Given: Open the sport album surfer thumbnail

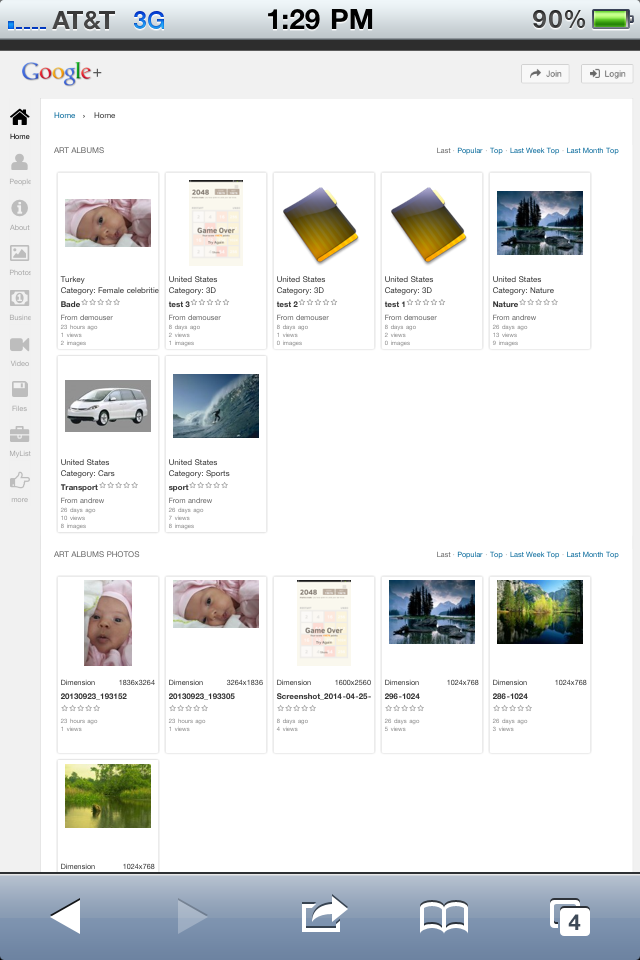Looking at the screenshot, I should click(216, 406).
